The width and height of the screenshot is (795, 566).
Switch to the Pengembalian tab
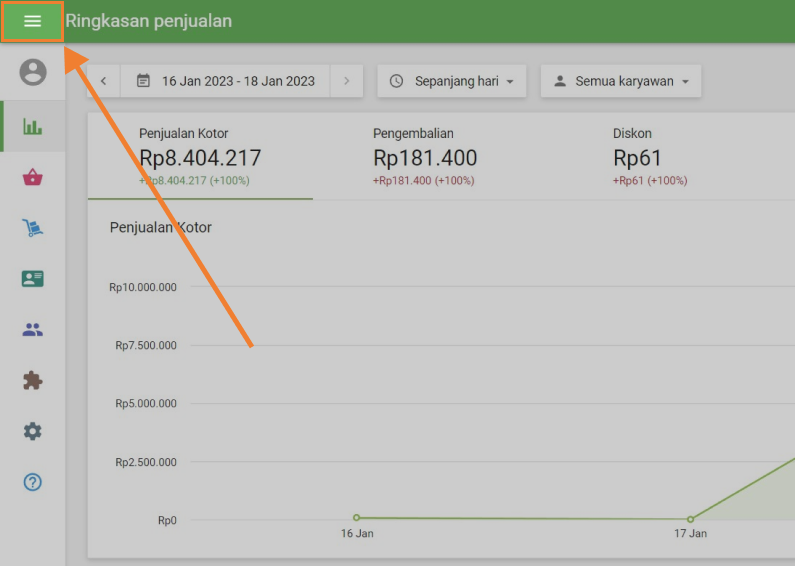425,157
